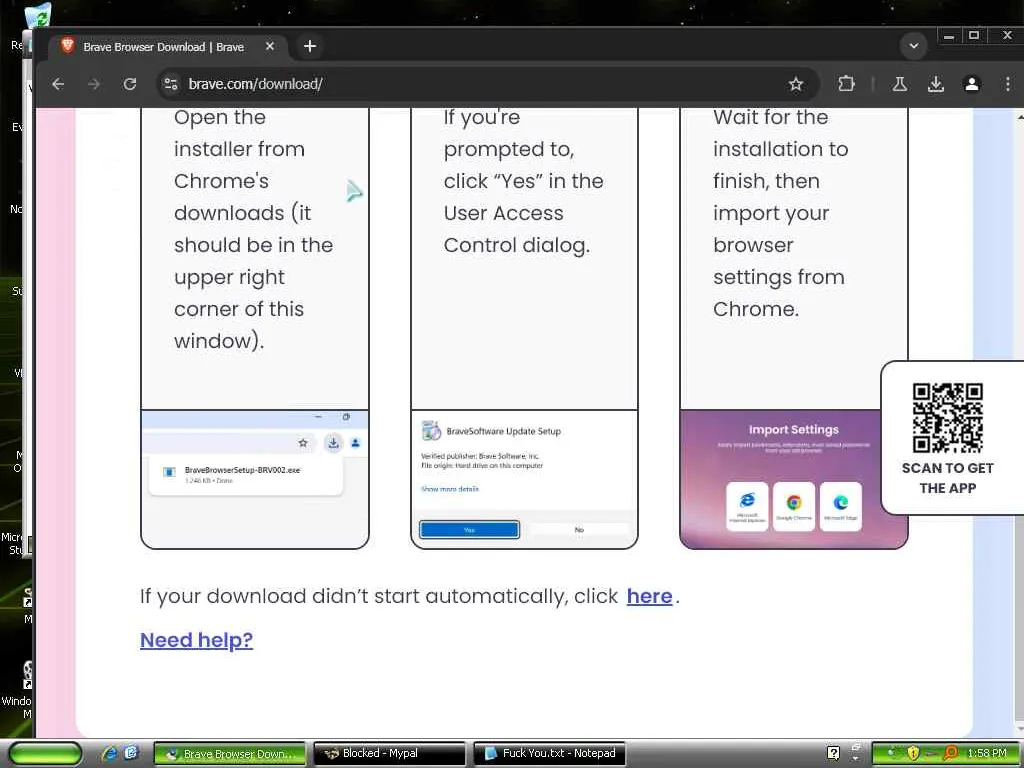Open the Chrome three-dot menu
The image size is (1024, 768).
[1008, 84]
